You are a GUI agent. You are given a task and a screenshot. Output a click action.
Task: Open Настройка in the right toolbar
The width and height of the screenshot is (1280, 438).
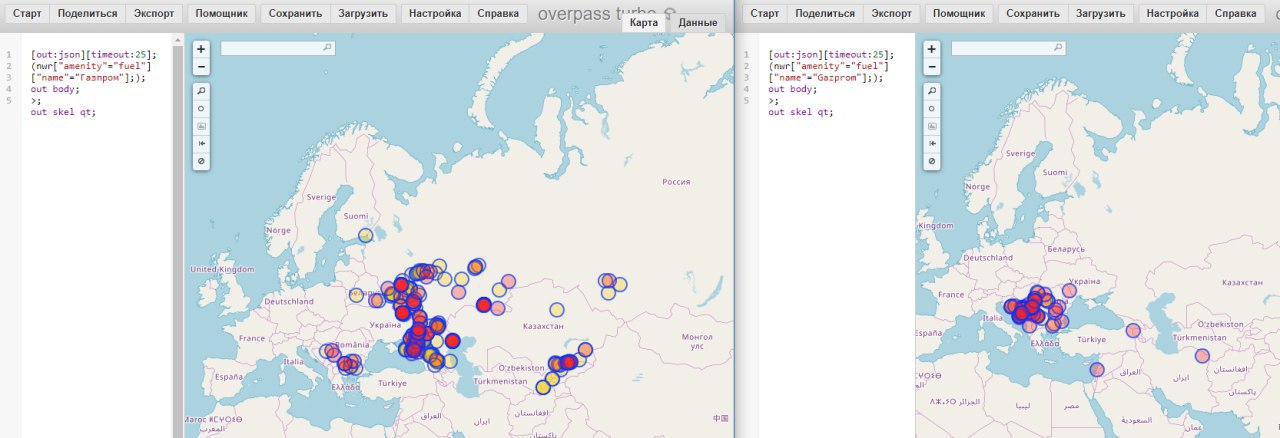pyautogui.click(x=1172, y=14)
